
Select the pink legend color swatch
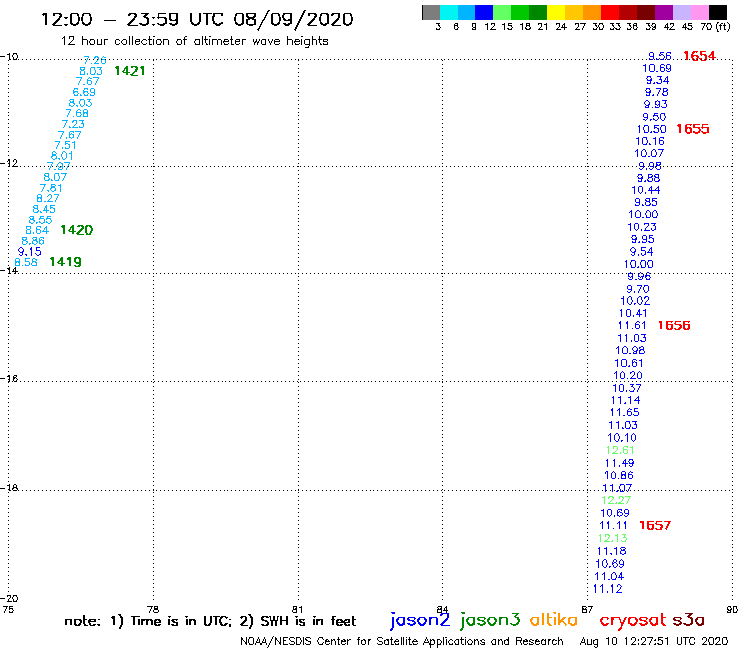699,12
